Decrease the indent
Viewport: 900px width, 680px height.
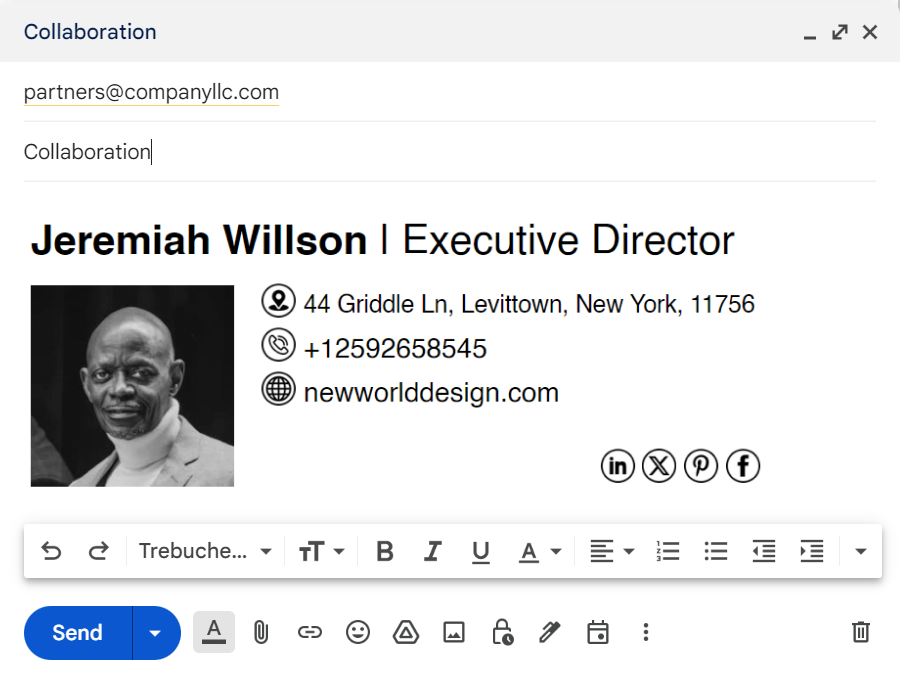click(x=764, y=551)
